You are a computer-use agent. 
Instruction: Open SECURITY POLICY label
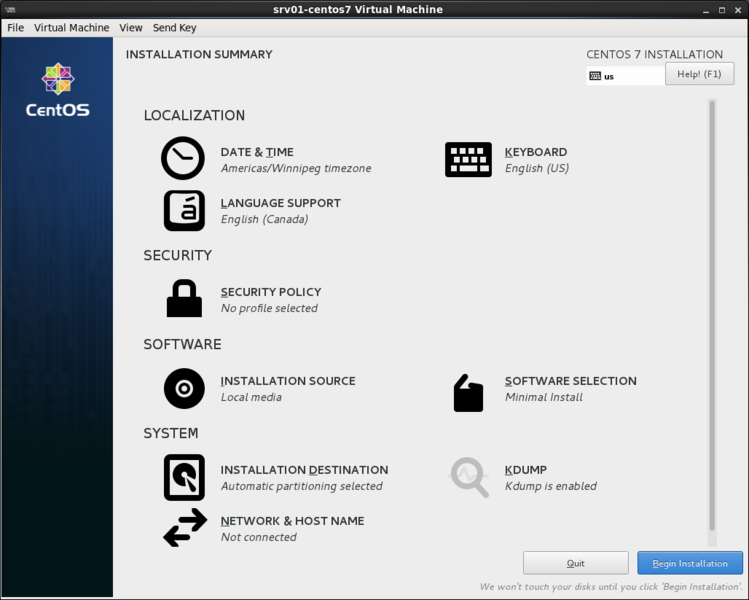[x=271, y=292]
